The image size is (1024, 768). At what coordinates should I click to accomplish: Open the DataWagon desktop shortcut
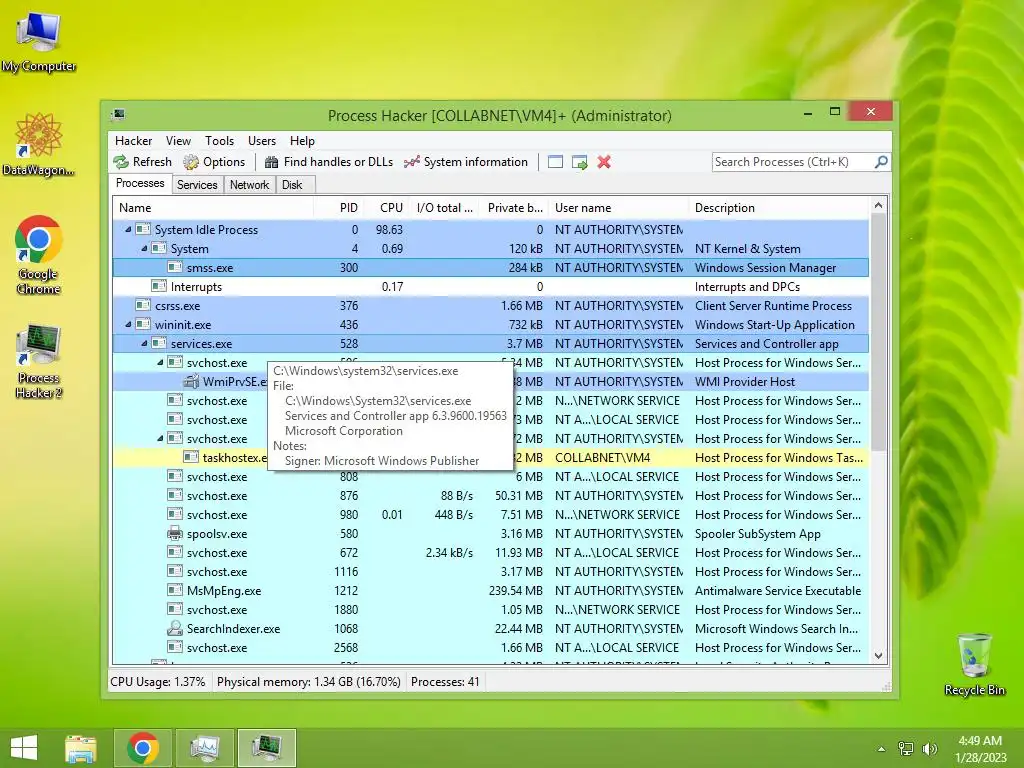coord(39,145)
